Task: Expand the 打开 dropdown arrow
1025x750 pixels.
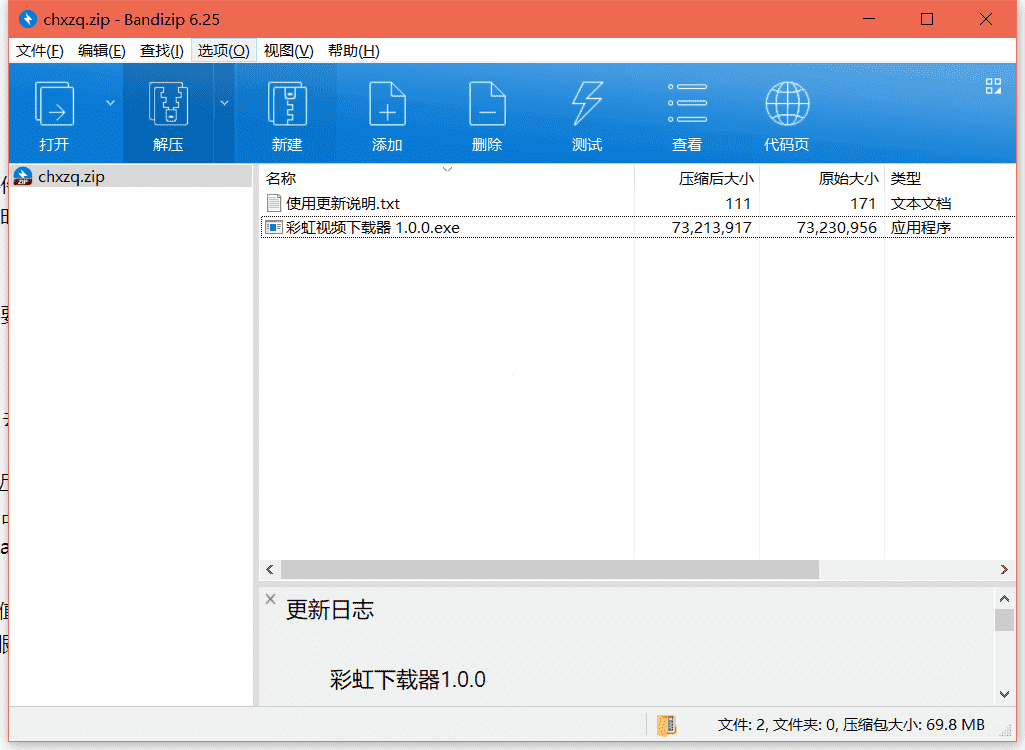Action: 110,103
